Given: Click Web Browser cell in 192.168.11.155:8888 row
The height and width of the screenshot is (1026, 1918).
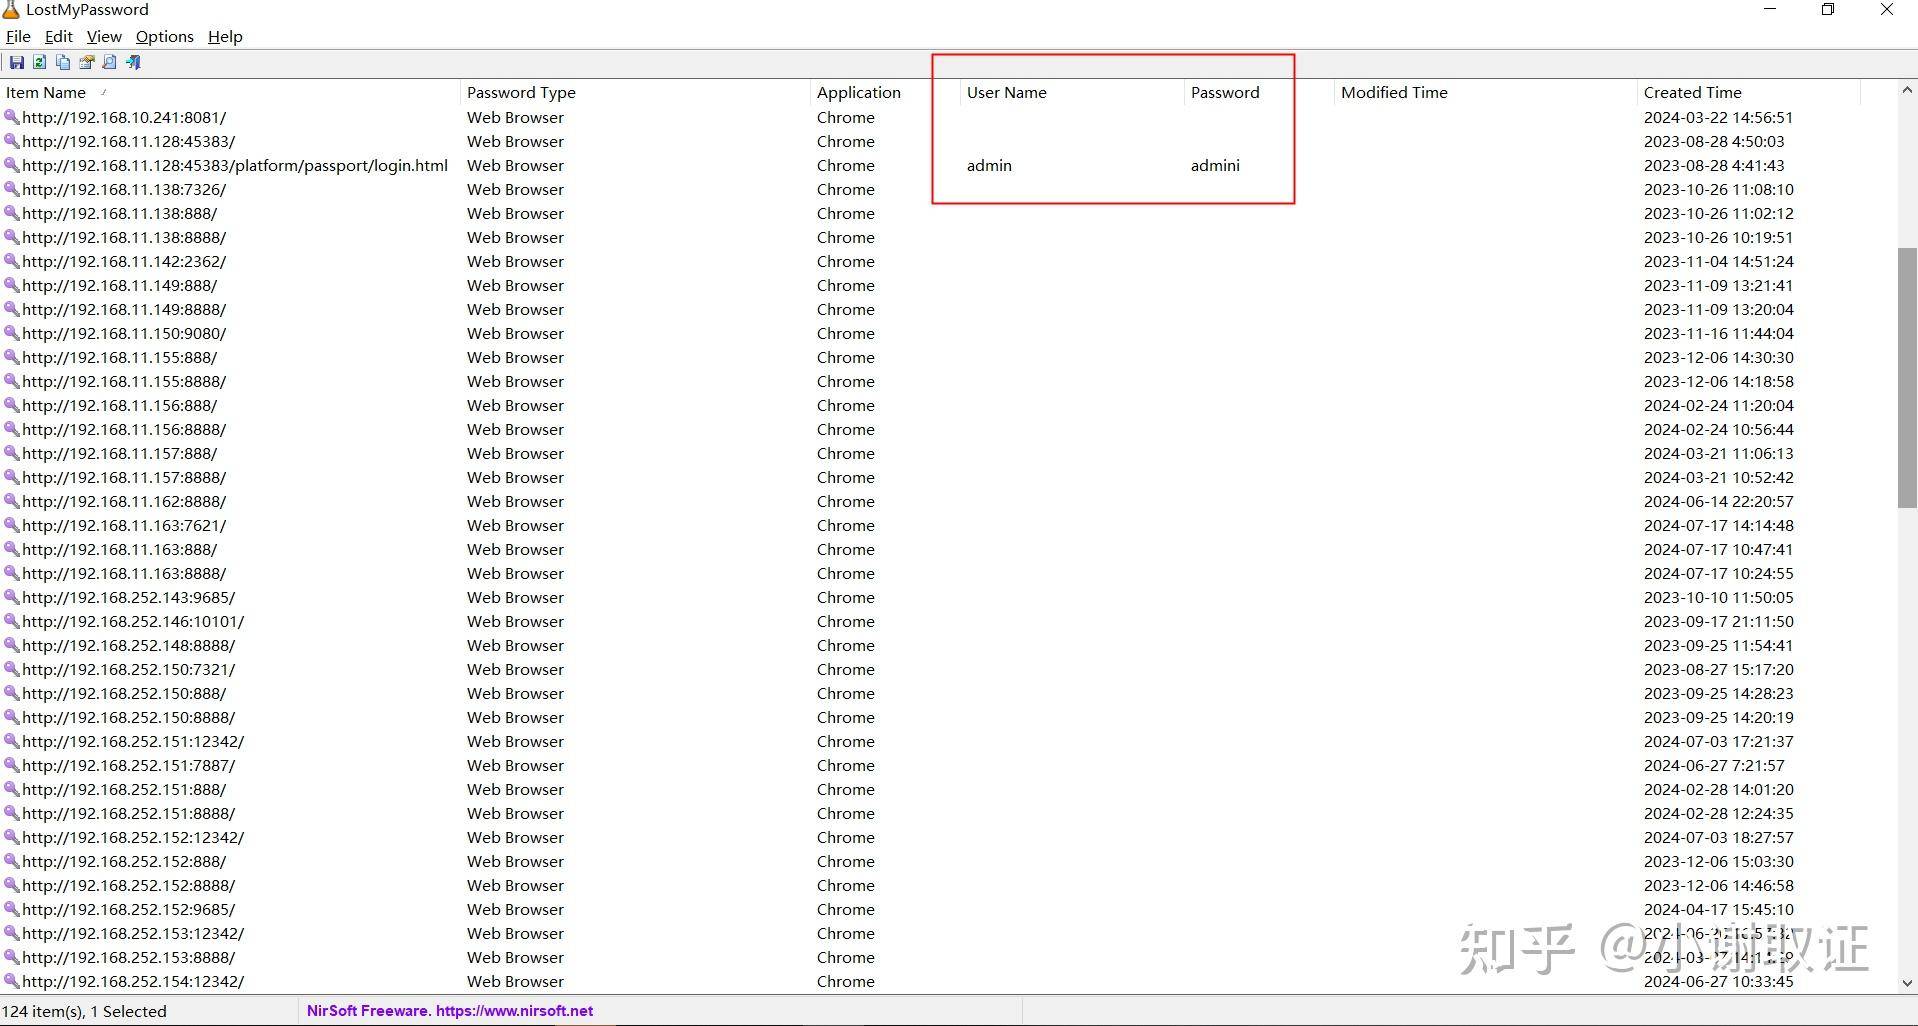Looking at the screenshot, I should coord(515,381).
